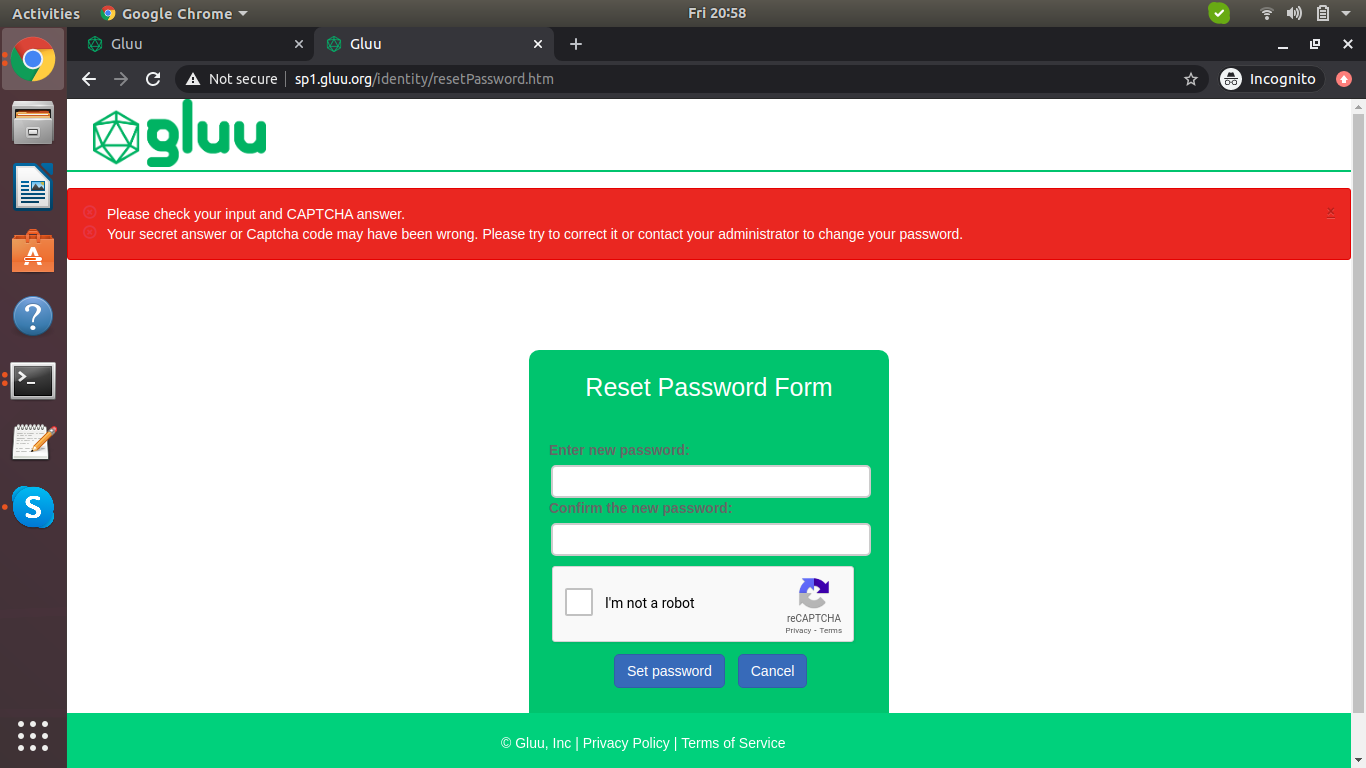1366x768 pixels.
Task: Open Ubuntu Software from the dock
Action: [x=33, y=253]
